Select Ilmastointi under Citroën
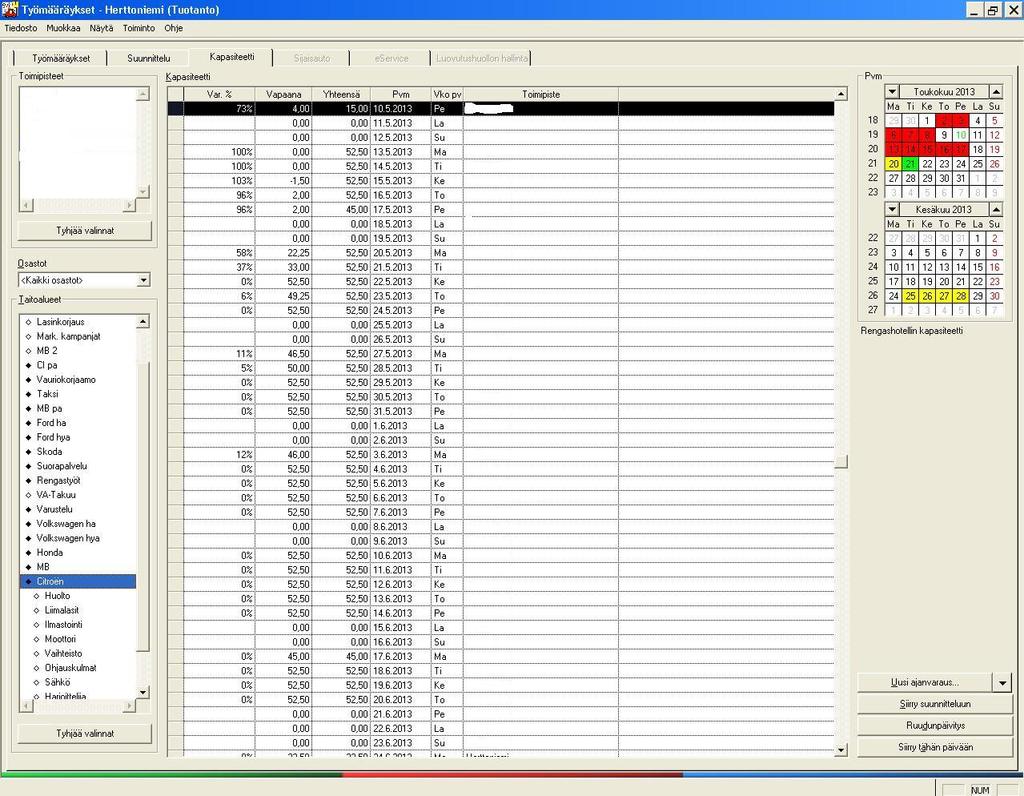The image size is (1024, 796). click(63, 624)
